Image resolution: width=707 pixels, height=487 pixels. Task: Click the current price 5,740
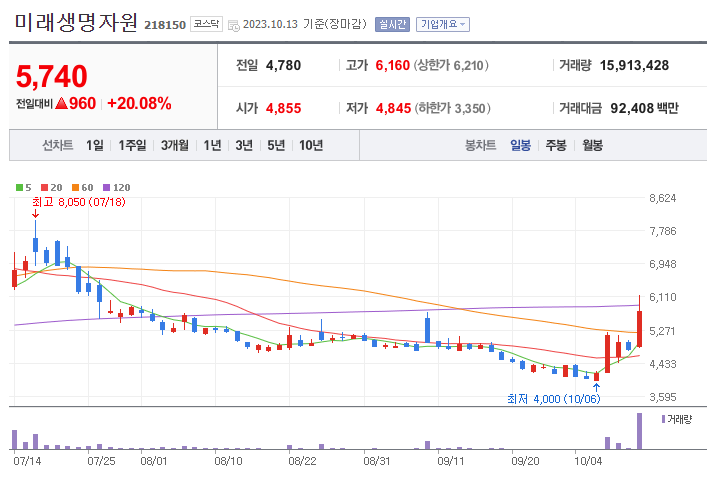[x=51, y=76]
